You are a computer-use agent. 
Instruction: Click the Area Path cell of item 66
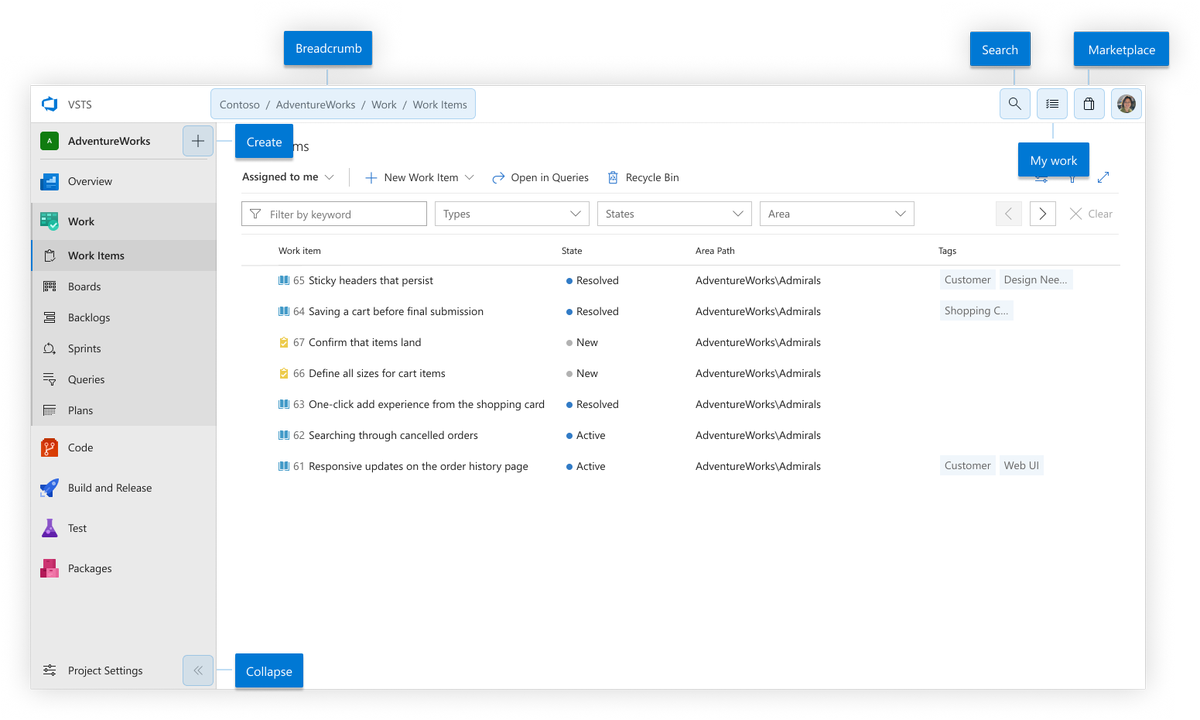(758, 373)
